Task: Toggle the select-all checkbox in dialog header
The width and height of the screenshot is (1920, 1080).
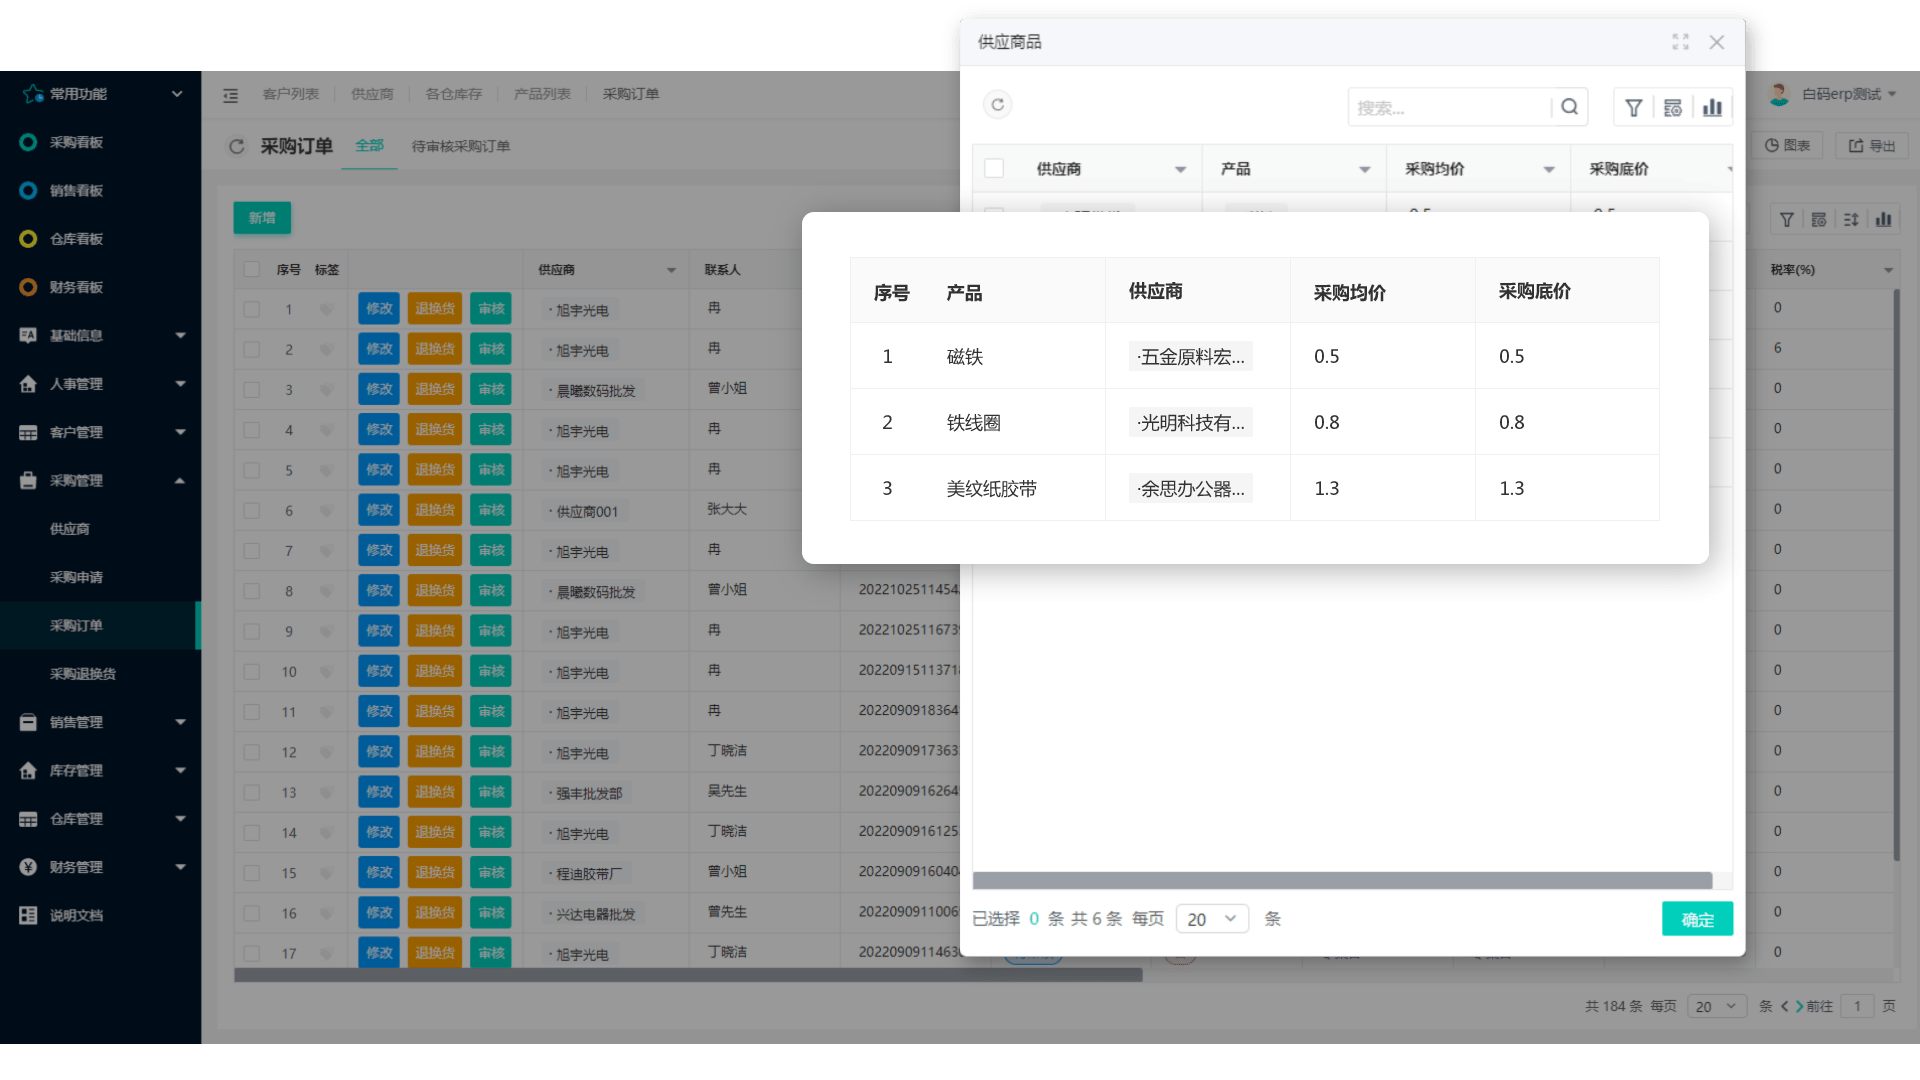Action: [994, 169]
